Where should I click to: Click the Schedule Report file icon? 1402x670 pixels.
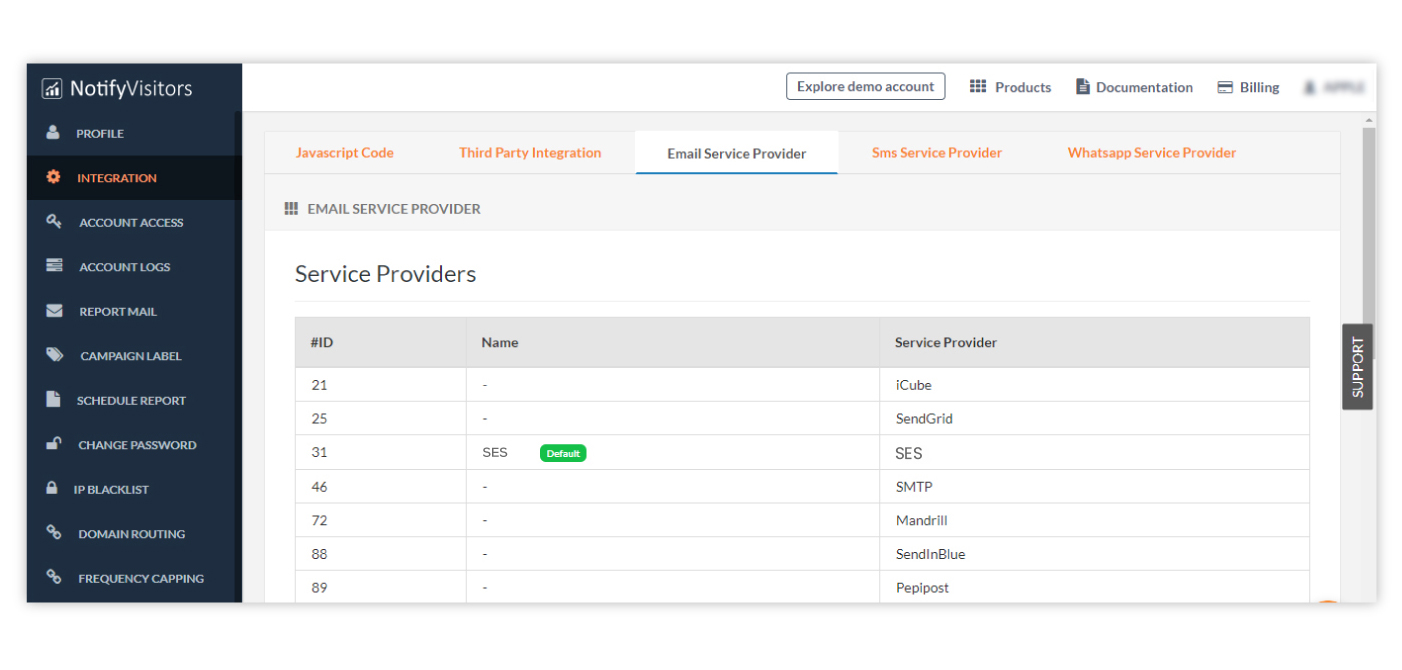(x=53, y=399)
